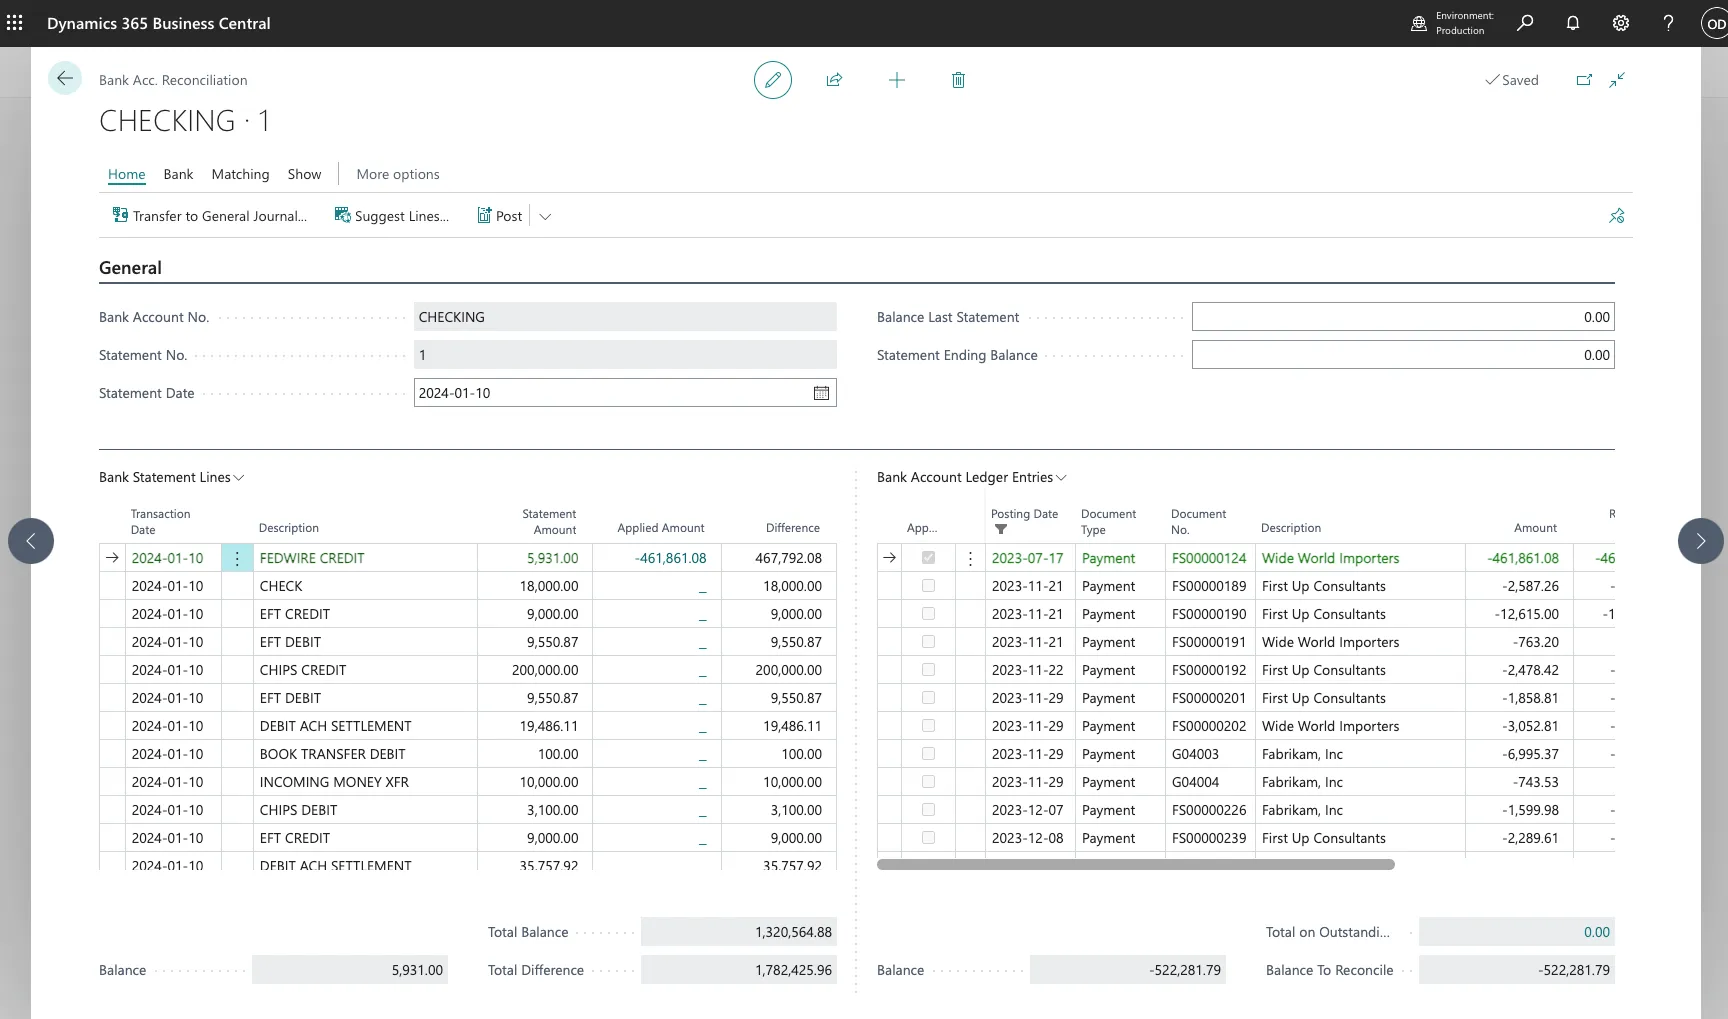Click the Balance Last Statement field
1728x1019 pixels.
tap(1403, 317)
